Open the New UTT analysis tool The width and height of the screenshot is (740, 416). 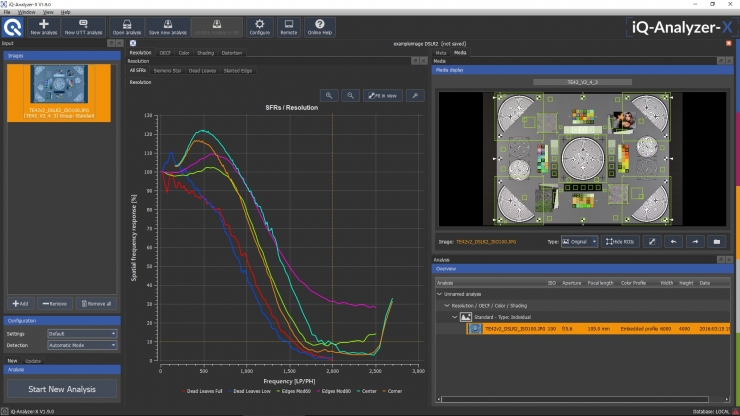83,27
